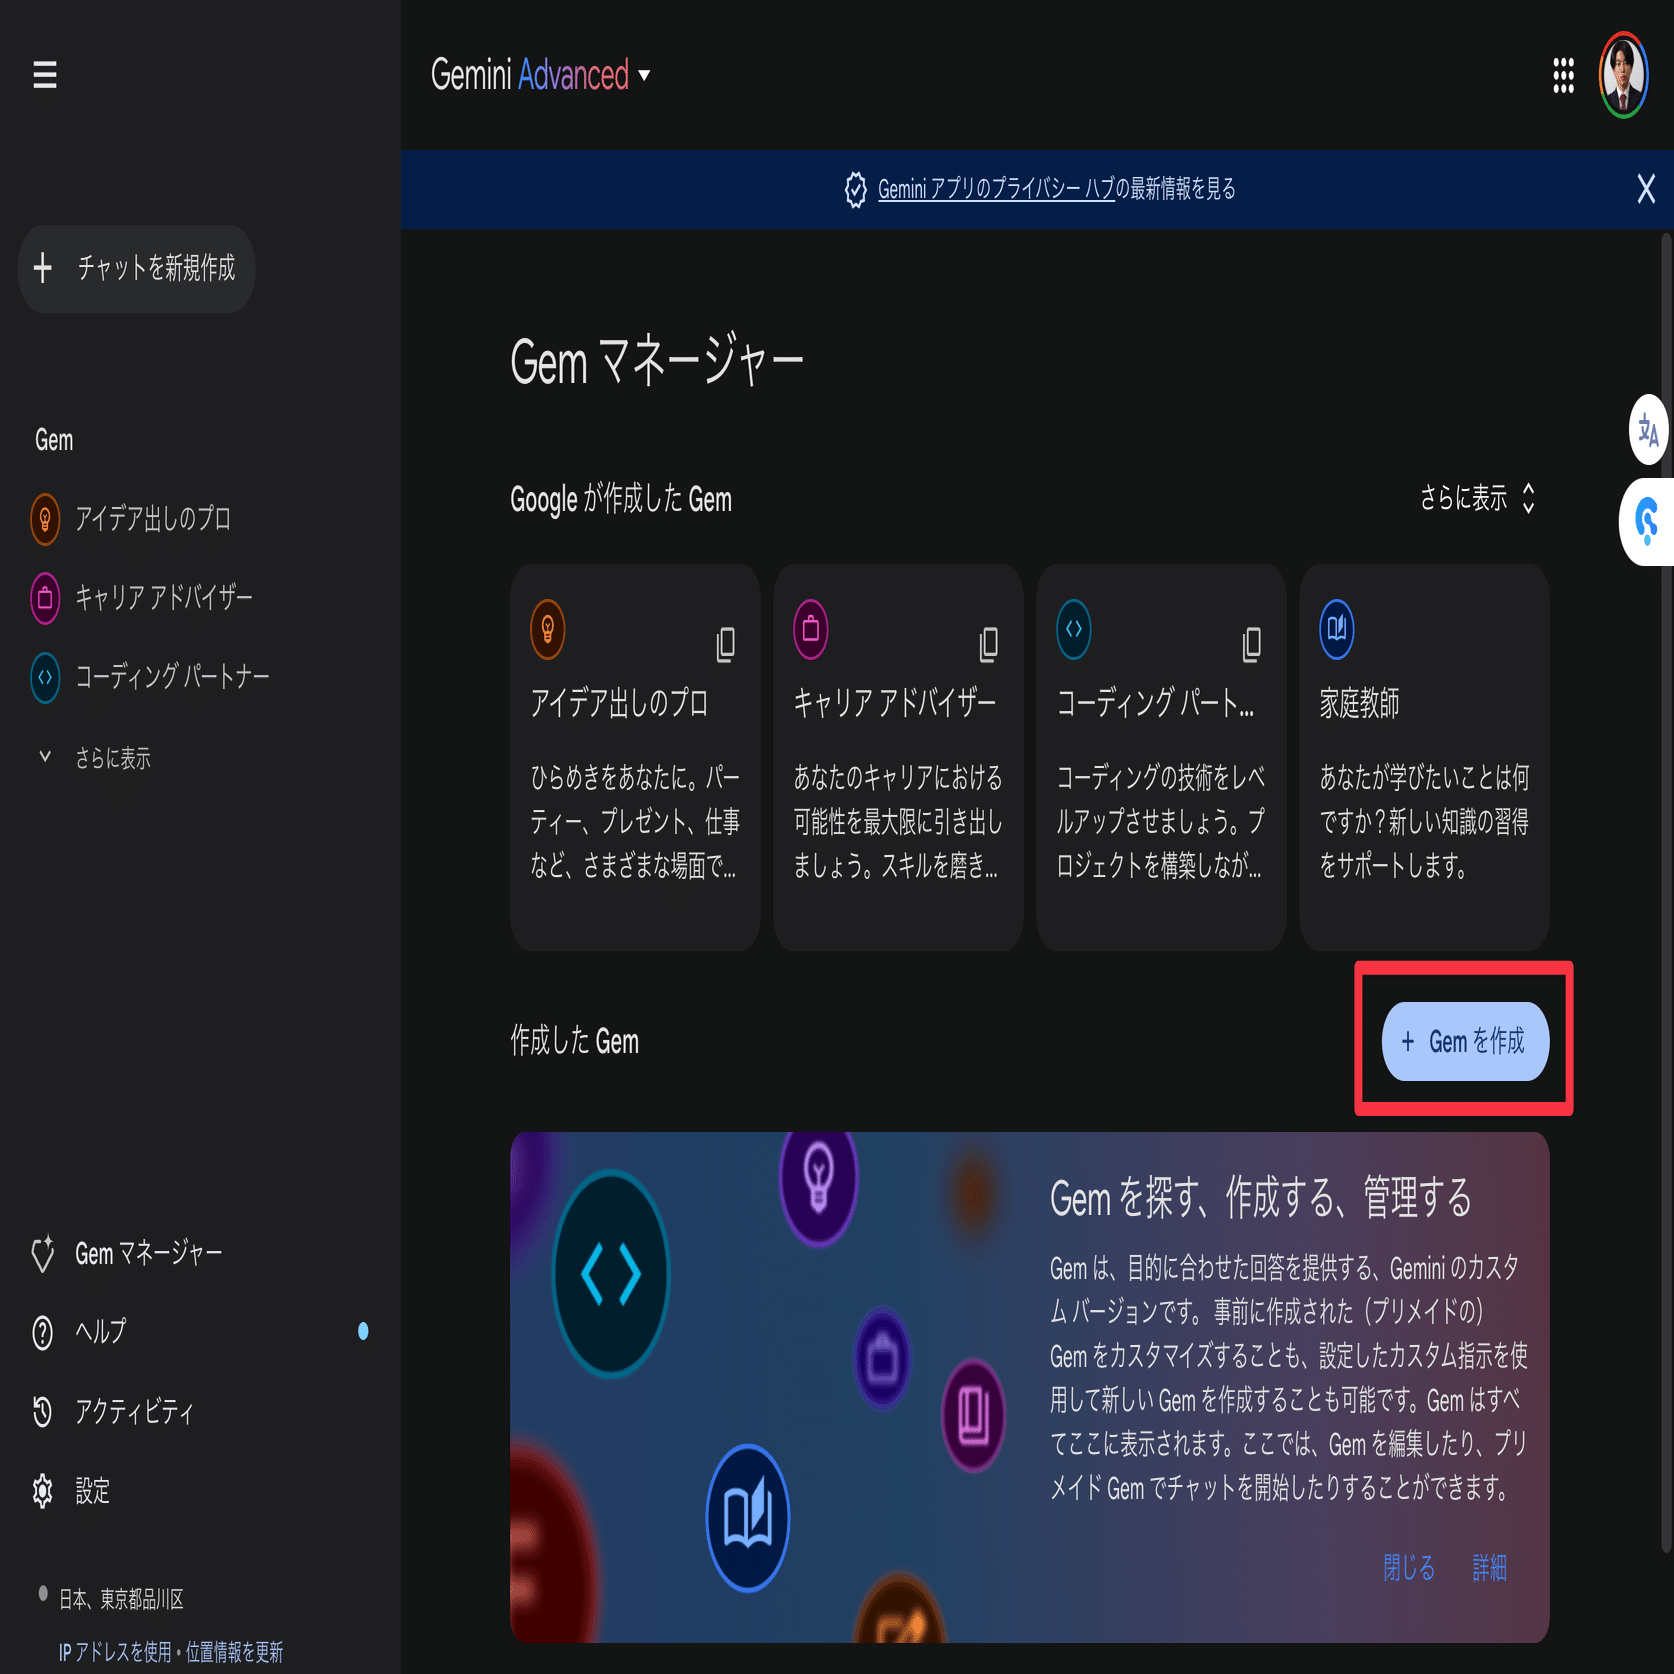Open the Google apps grid
1674x1674 pixels.
1562,75
